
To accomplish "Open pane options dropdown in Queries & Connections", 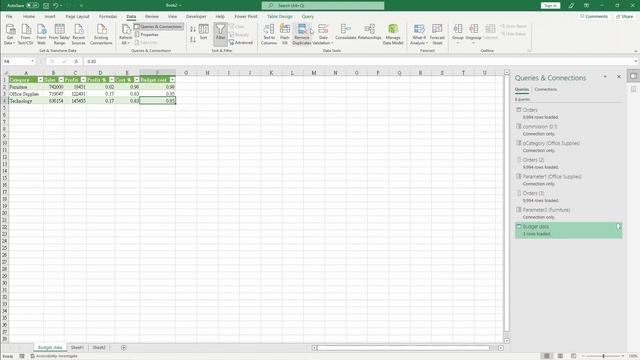I will 605,77.
